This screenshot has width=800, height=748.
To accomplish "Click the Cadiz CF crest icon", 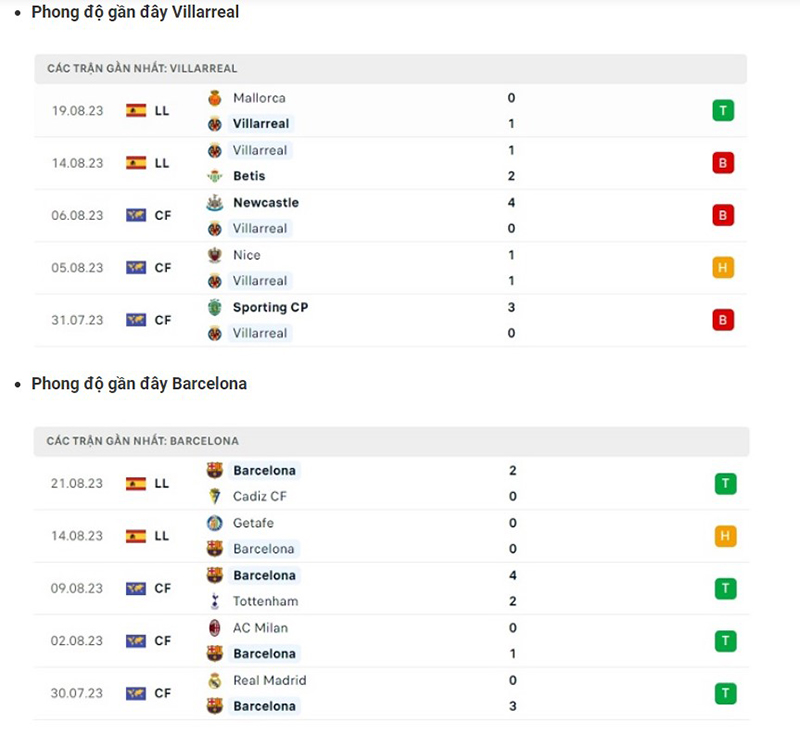I will [x=214, y=496].
